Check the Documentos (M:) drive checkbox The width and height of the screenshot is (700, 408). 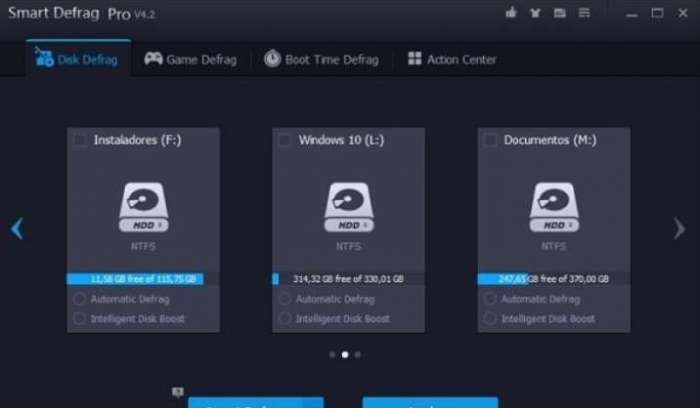click(x=490, y=140)
